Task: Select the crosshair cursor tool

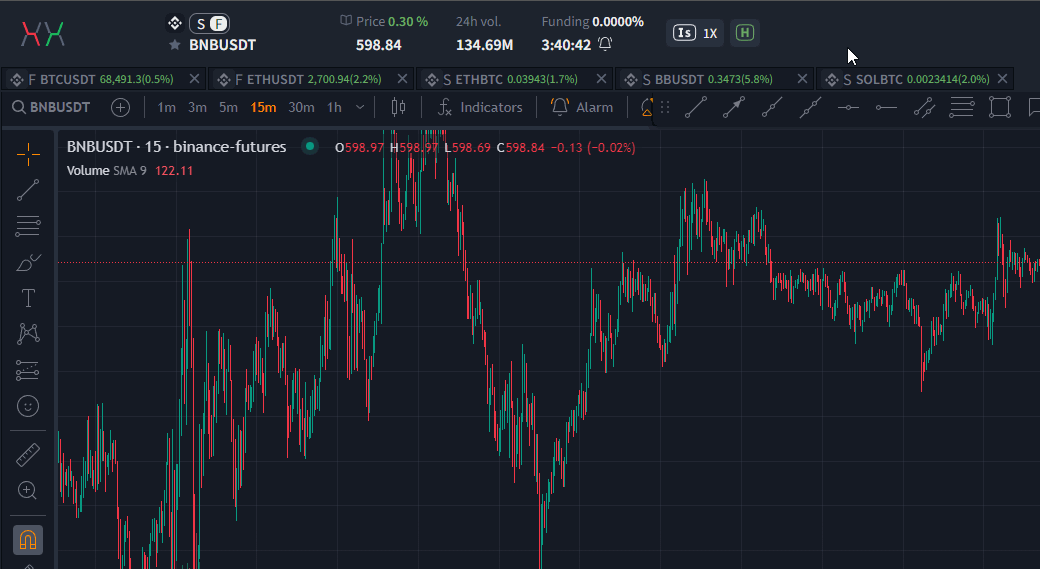Action: coord(28,155)
